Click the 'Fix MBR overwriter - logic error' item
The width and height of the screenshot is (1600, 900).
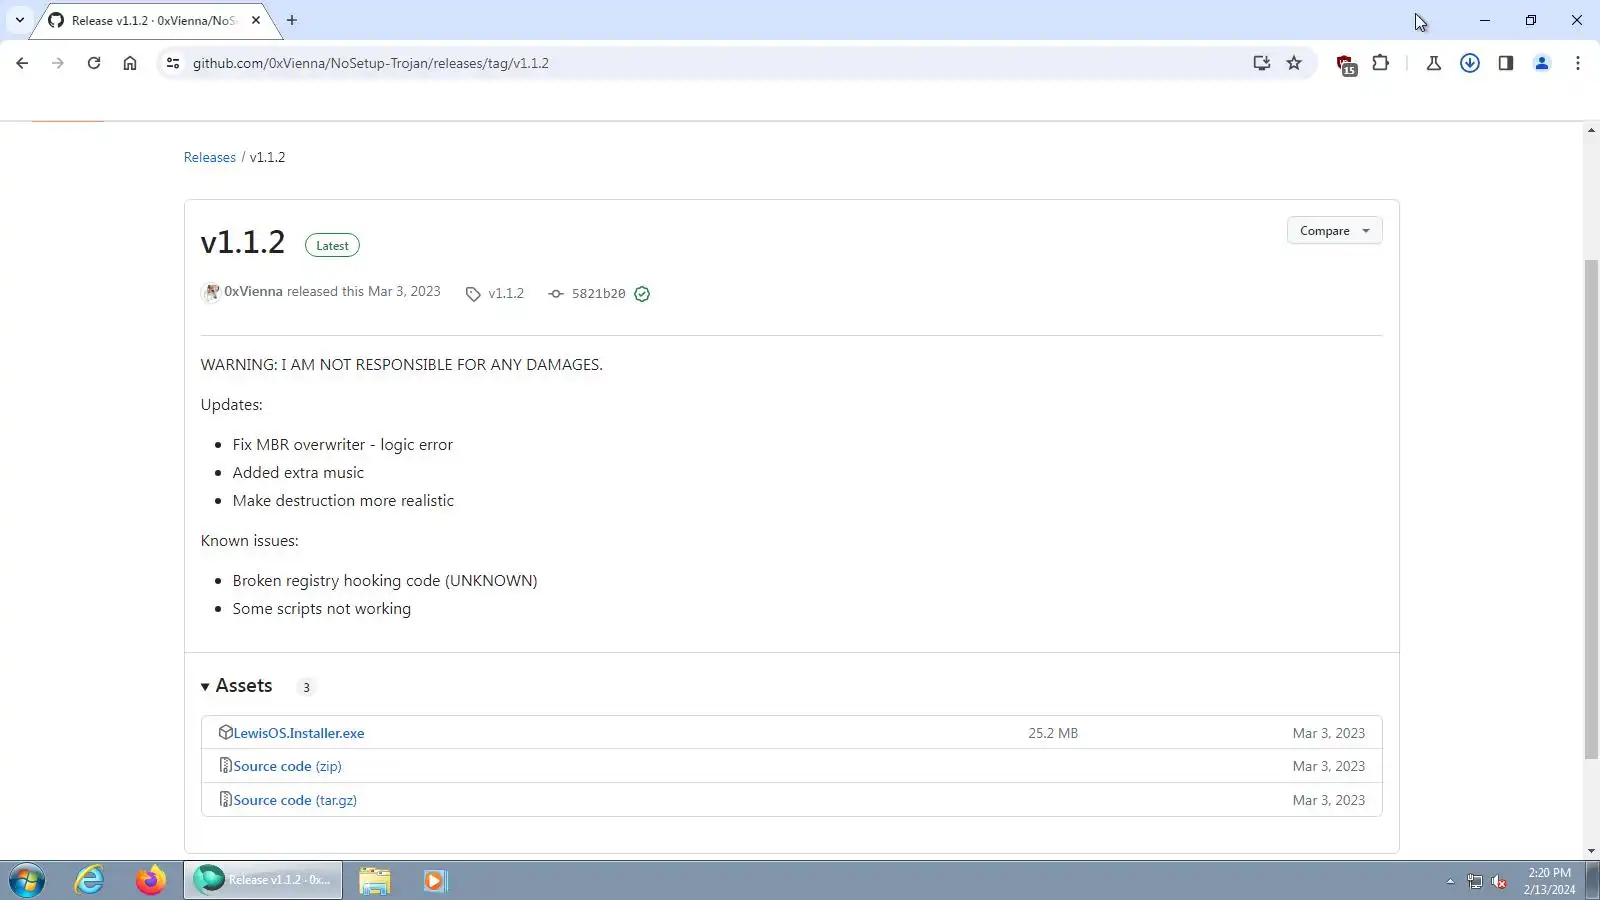[x=343, y=445]
